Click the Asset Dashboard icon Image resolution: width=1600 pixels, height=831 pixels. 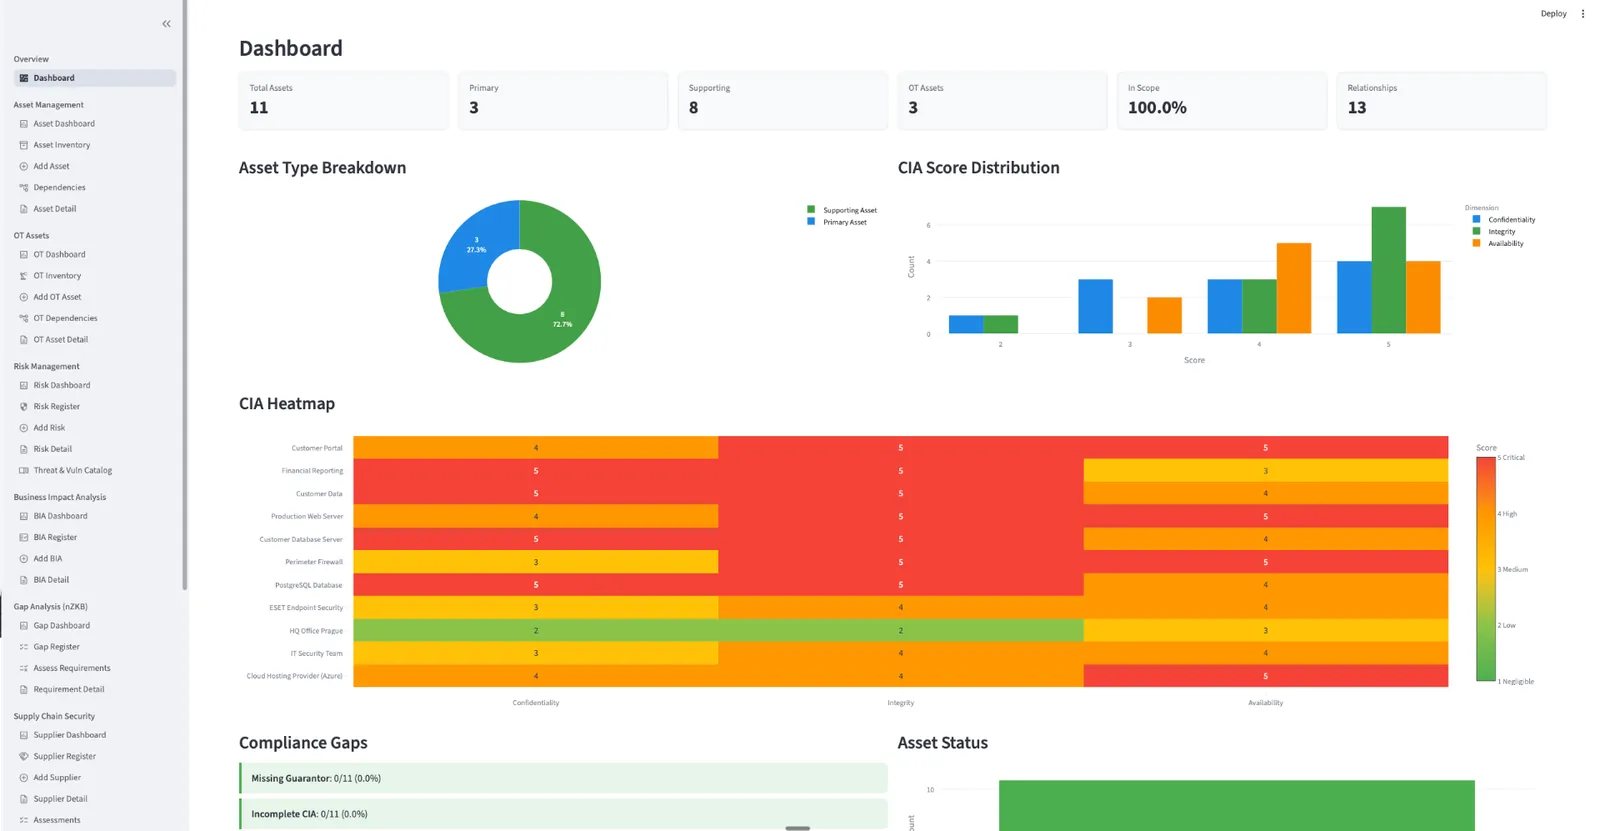click(24, 124)
